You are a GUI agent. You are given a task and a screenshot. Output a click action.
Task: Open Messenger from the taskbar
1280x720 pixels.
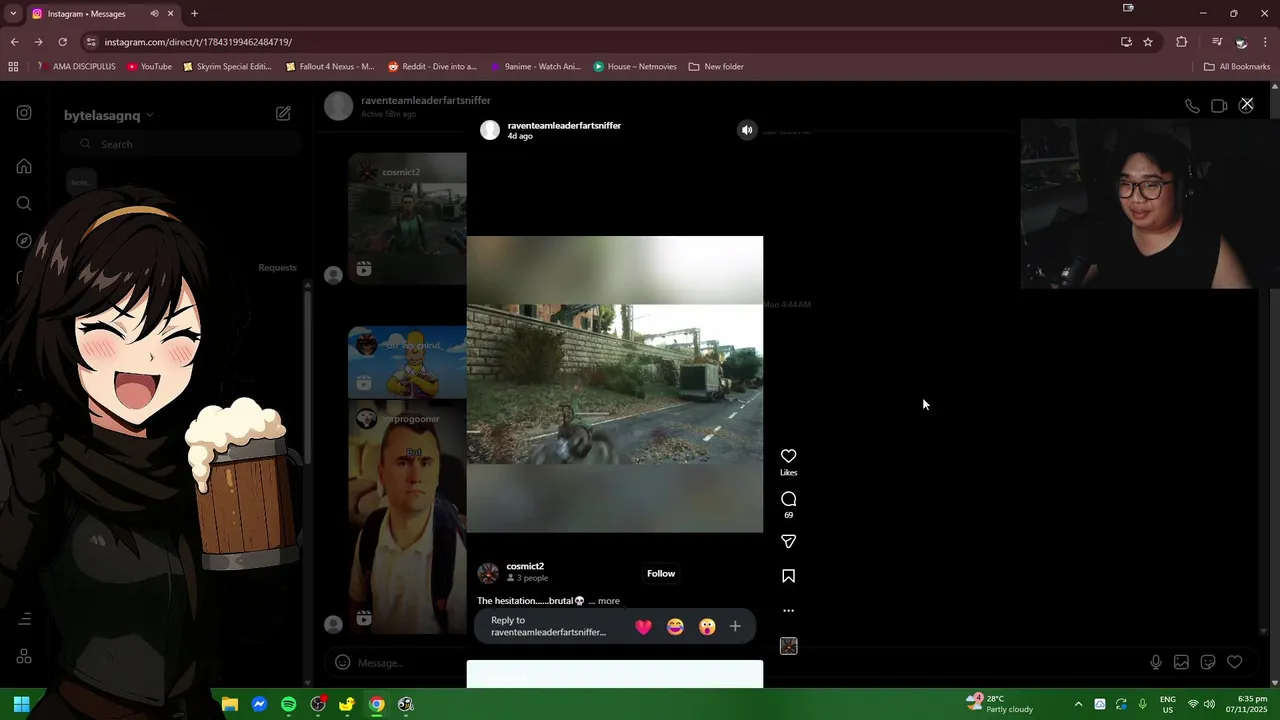pos(259,704)
